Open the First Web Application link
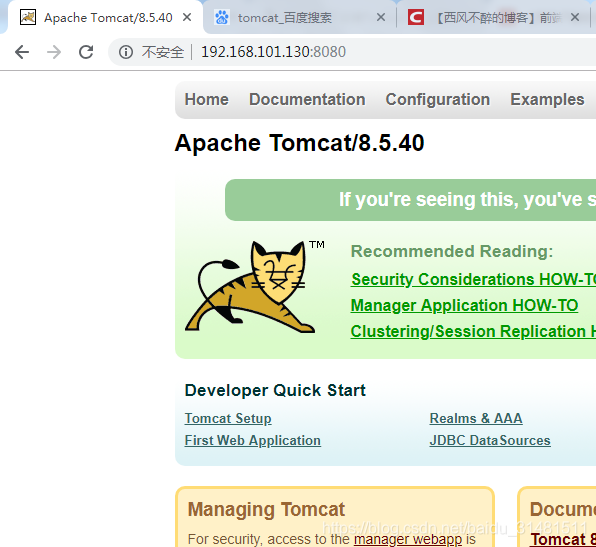This screenshot has height=547, width=596. [x=253, y=440]
